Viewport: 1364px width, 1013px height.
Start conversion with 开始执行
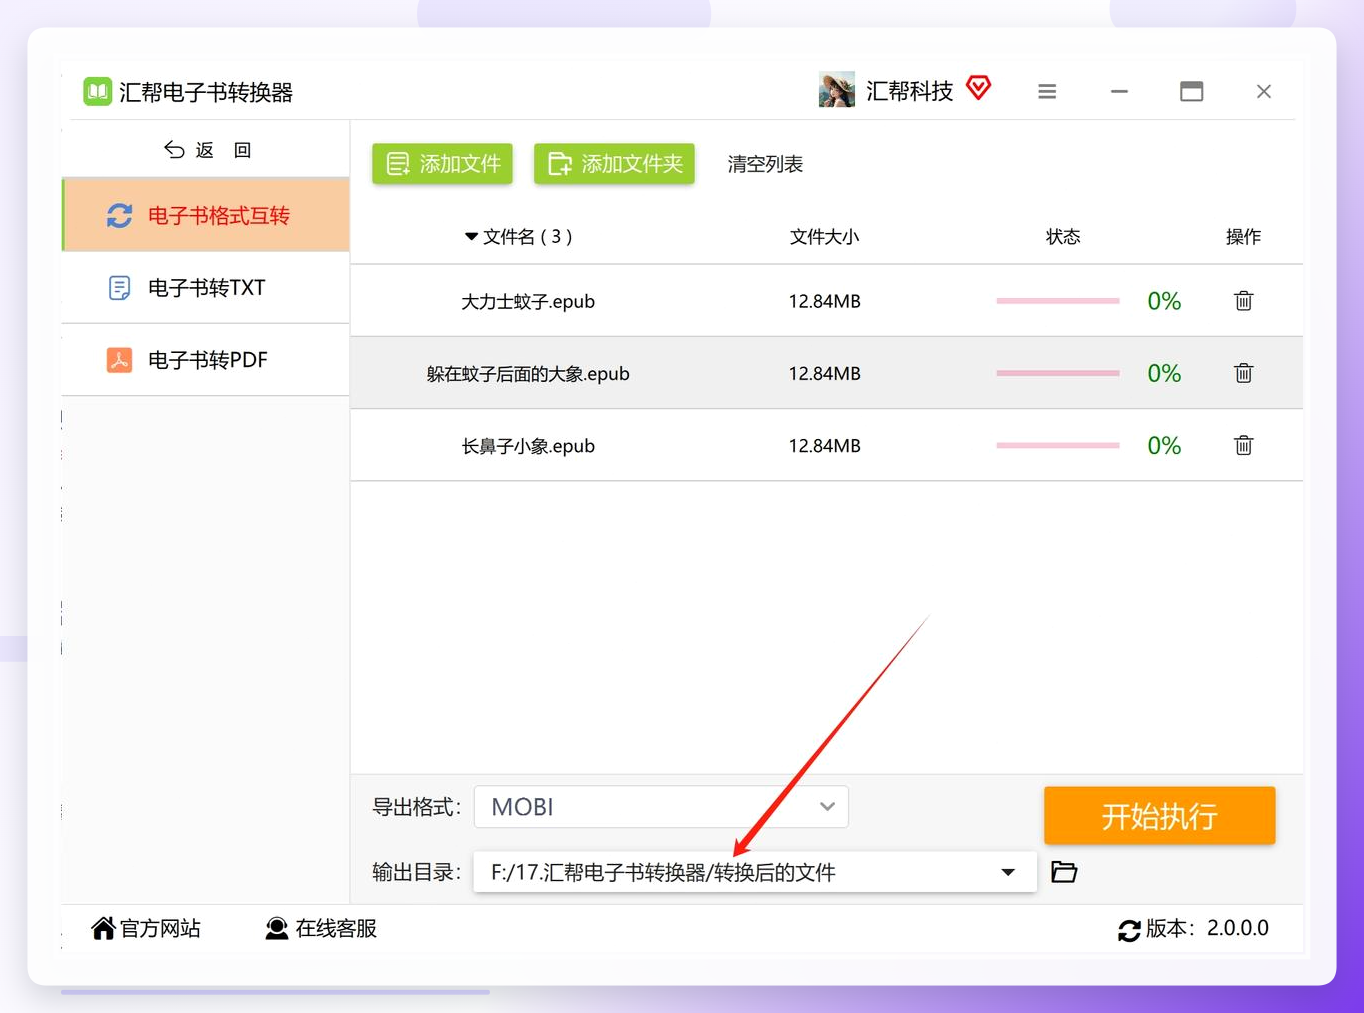(1159, 816)
